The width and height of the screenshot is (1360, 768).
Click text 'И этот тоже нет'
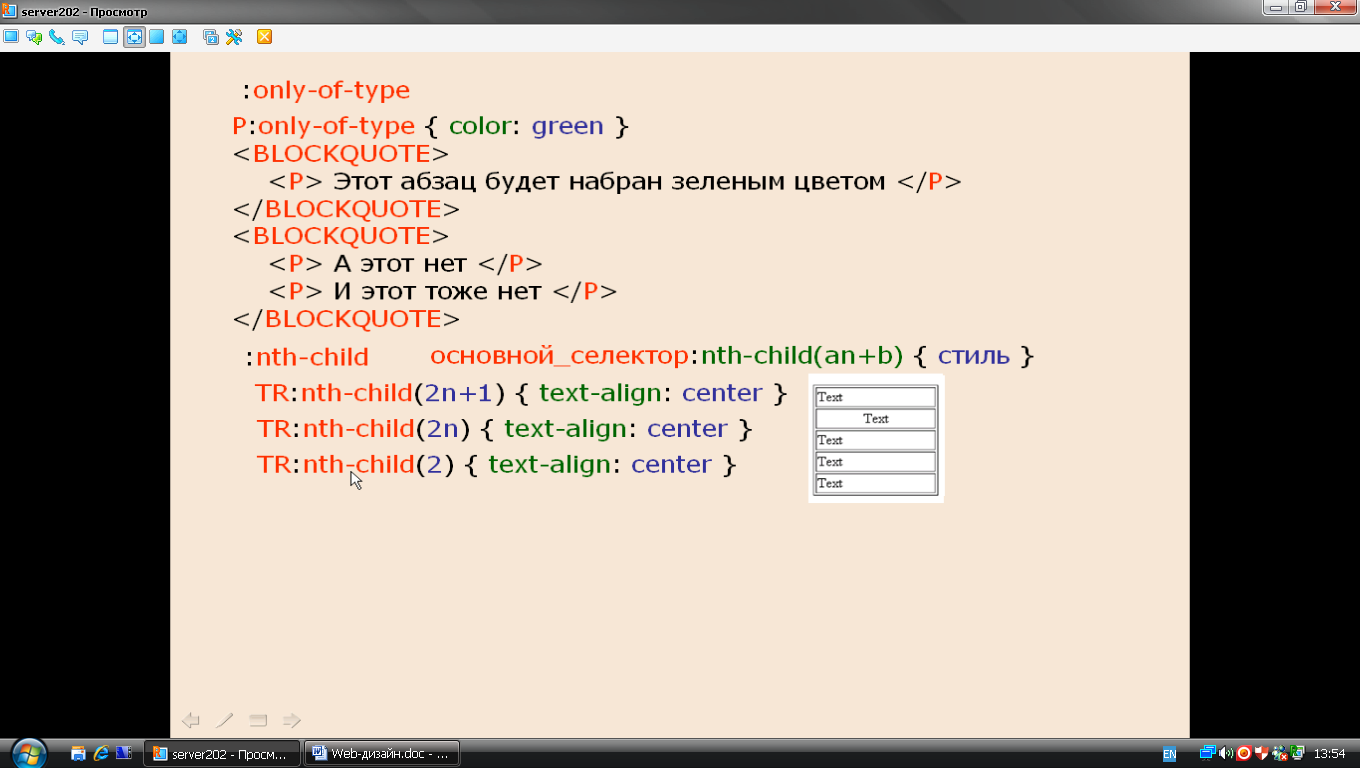tap(437, 292)
